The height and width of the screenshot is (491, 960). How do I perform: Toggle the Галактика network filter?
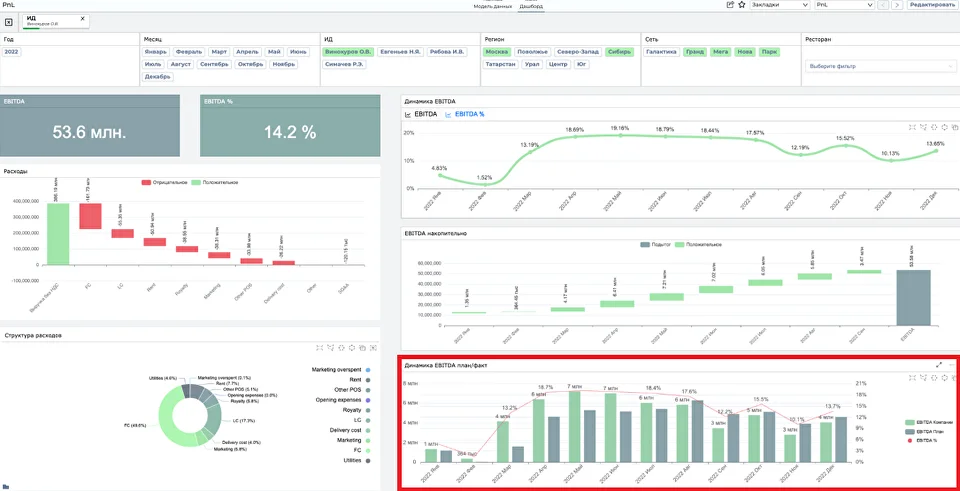pyautogui.click(x=662, y=52)
